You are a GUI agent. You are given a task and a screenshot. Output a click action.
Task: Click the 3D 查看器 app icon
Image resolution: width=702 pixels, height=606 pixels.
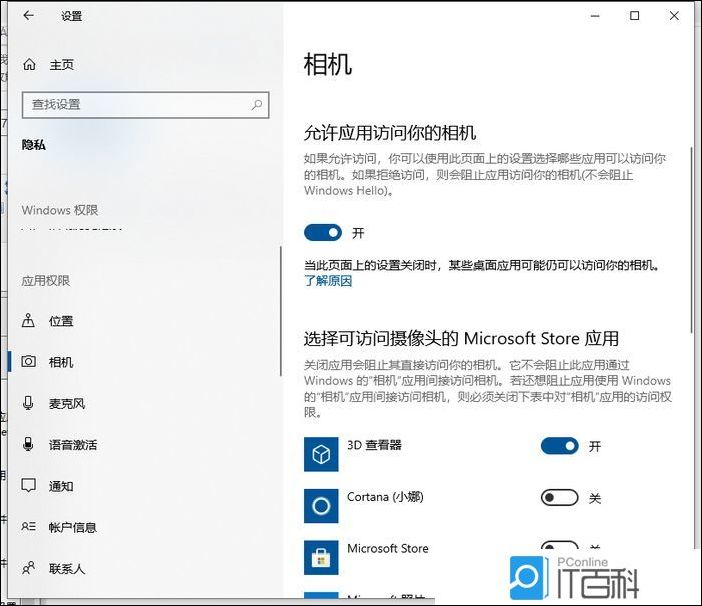pos(321,454)
